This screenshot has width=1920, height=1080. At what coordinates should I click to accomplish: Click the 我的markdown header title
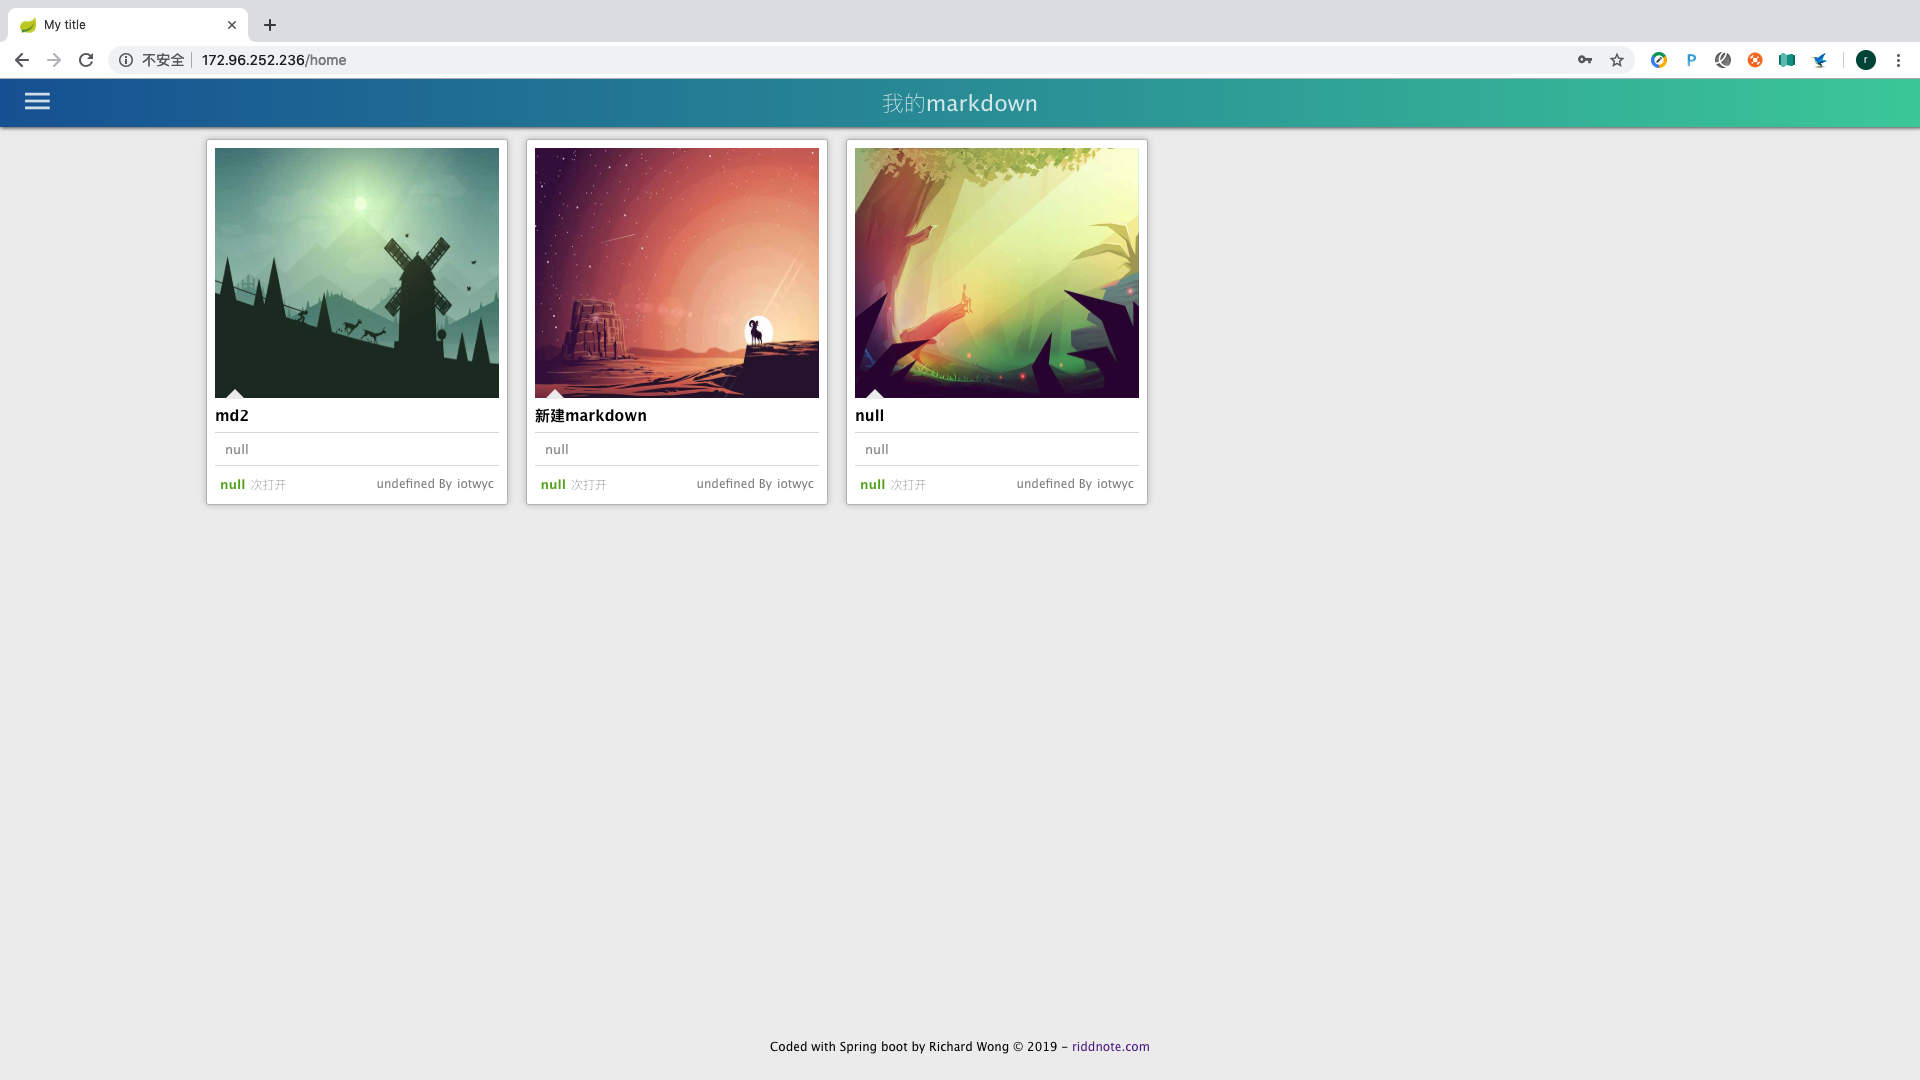(x=960, y=103)
